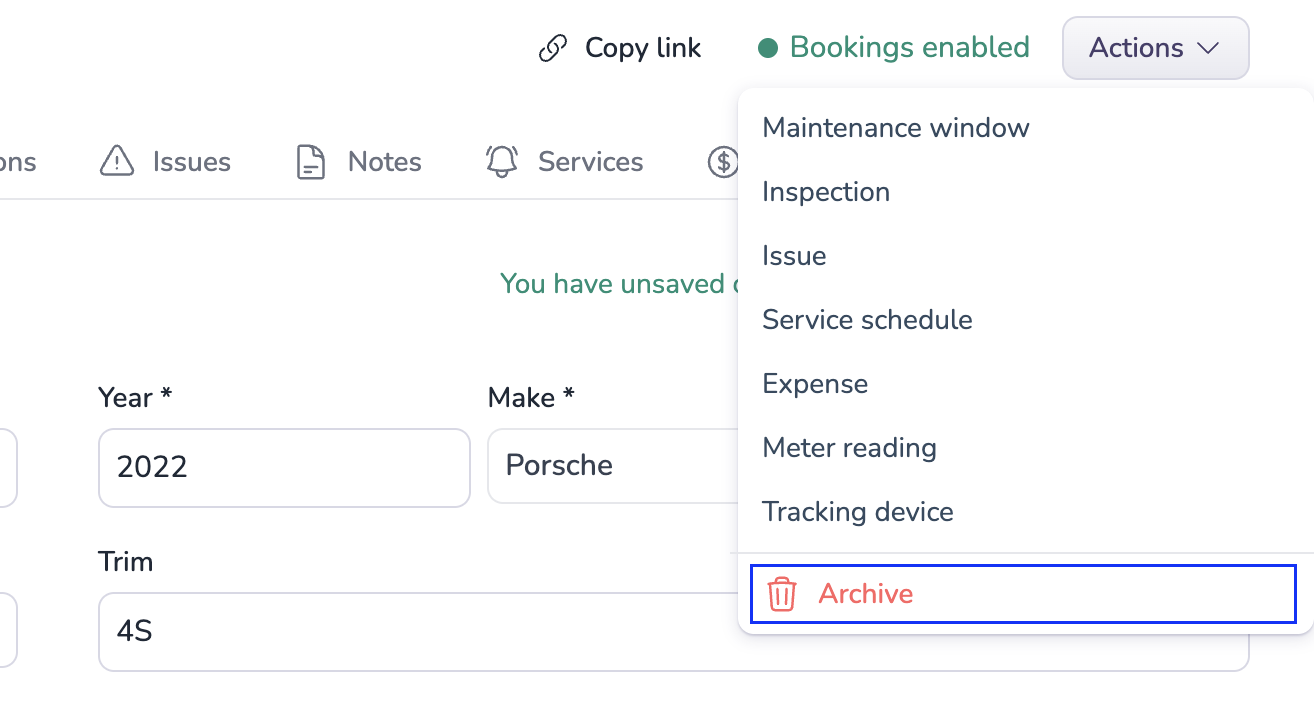Click the dollar sign coin icon
This screenshot has width=1314, height=704.
(x=723, y=161)
